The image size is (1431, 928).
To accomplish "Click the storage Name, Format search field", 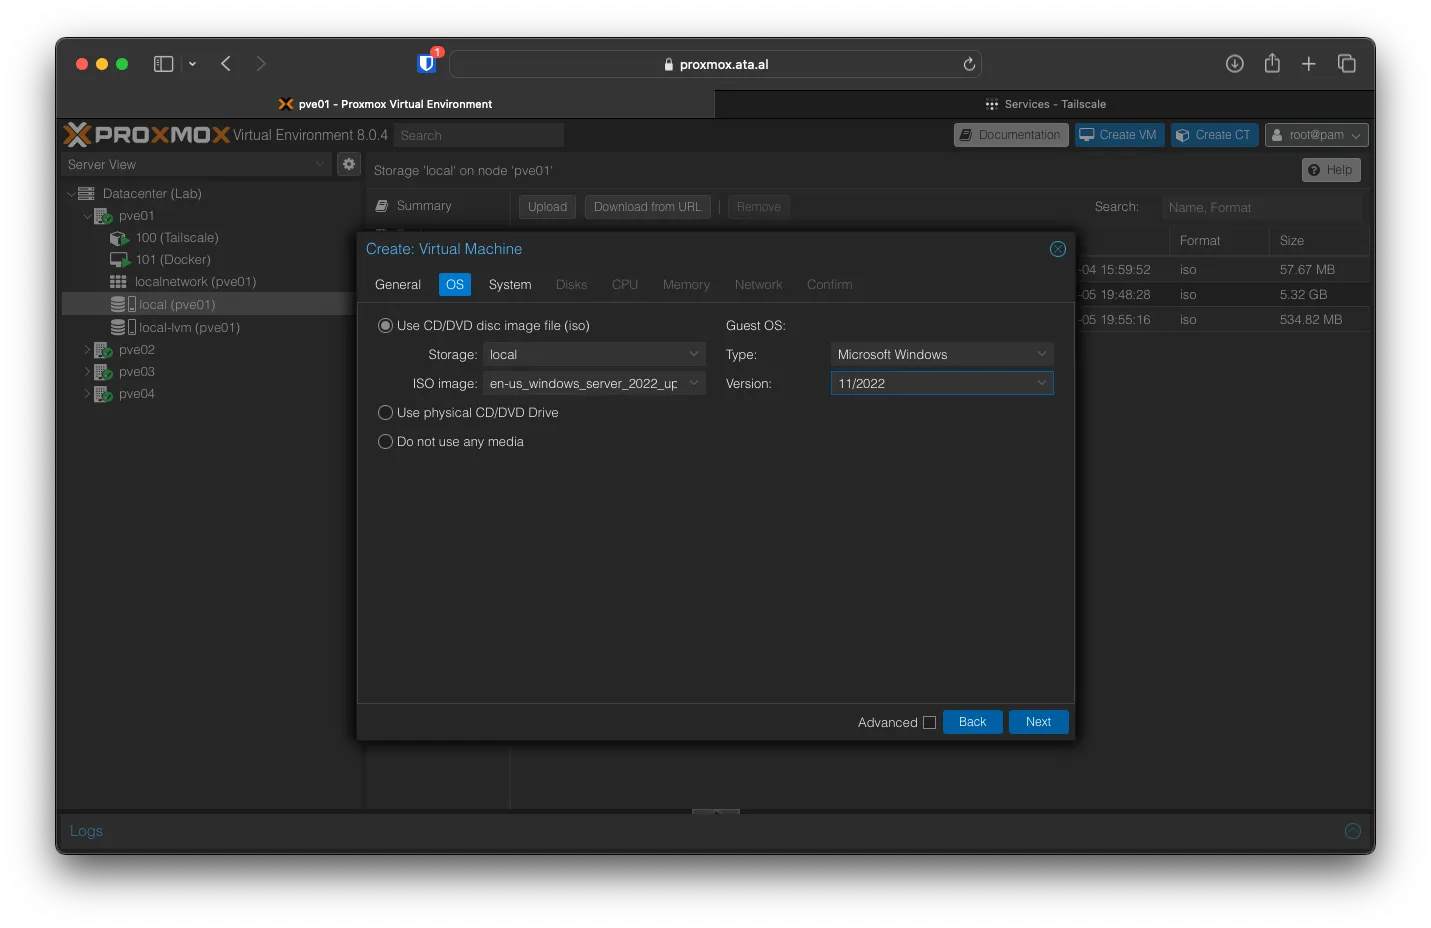I will tap(1261, 207).
